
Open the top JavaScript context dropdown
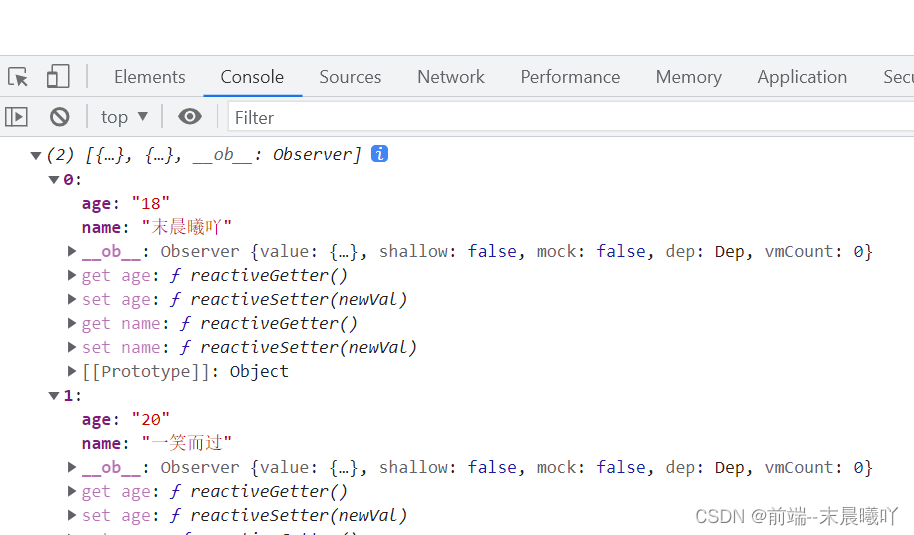(124, 117)
